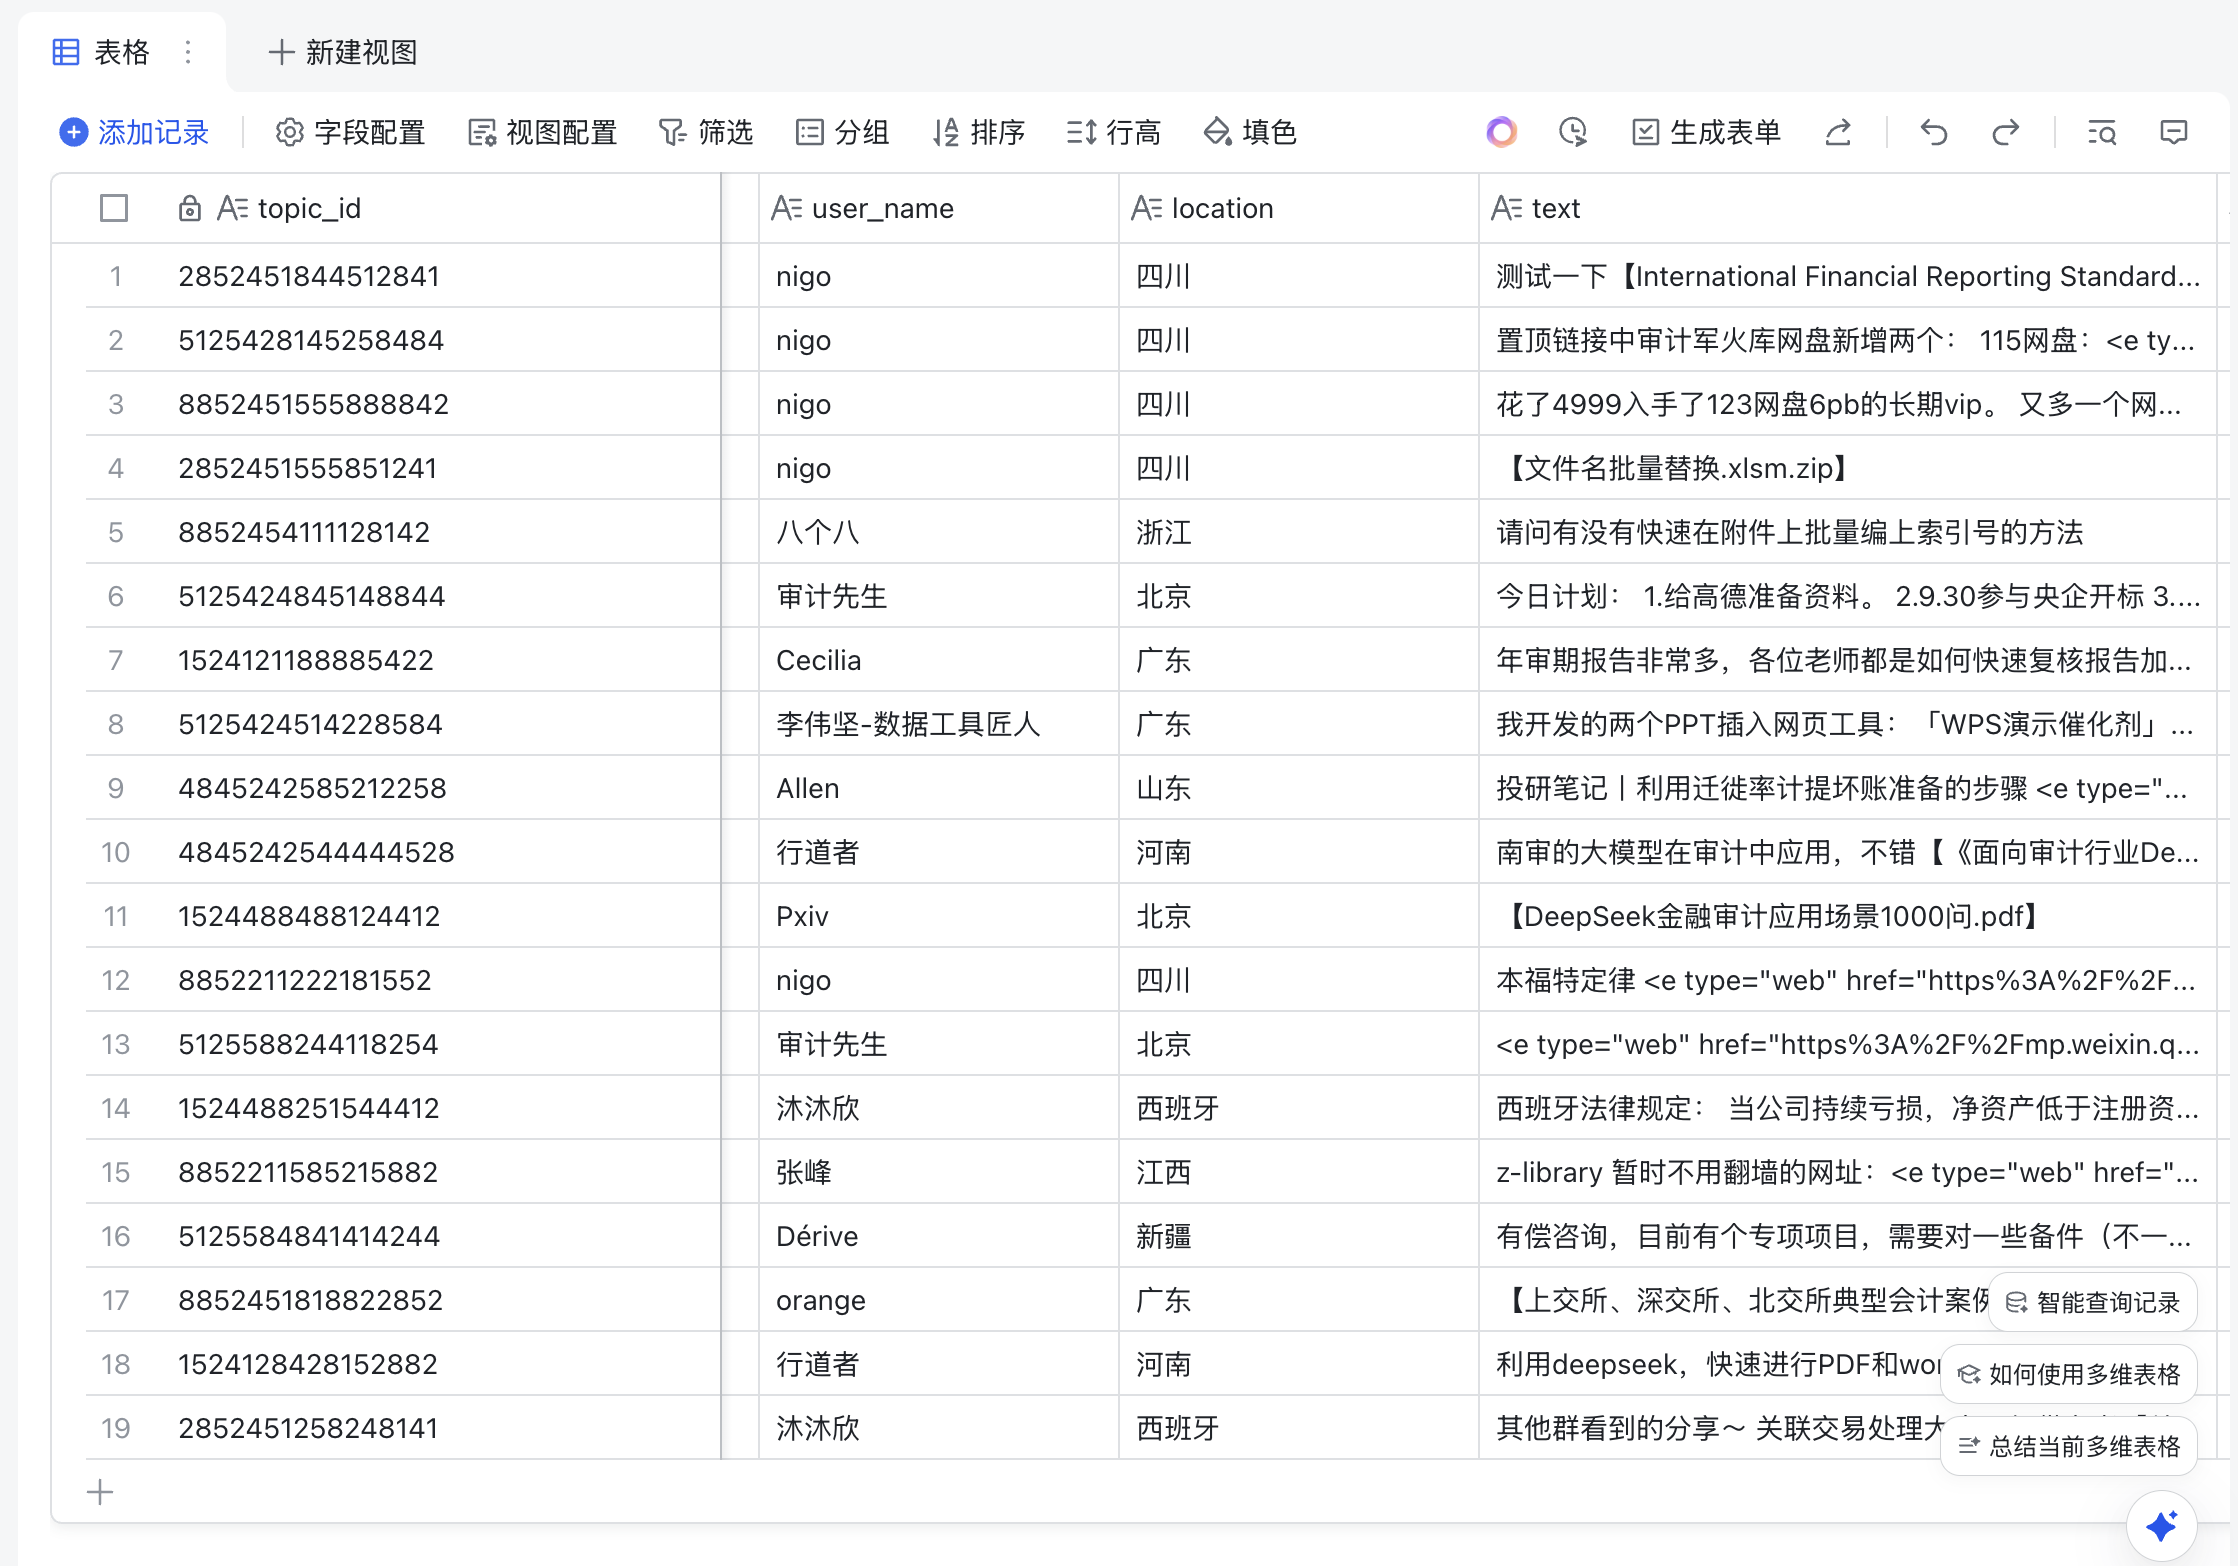Click the colorful AI ring icon
The image size is (2238, 1566).
tap(1501, 132)
